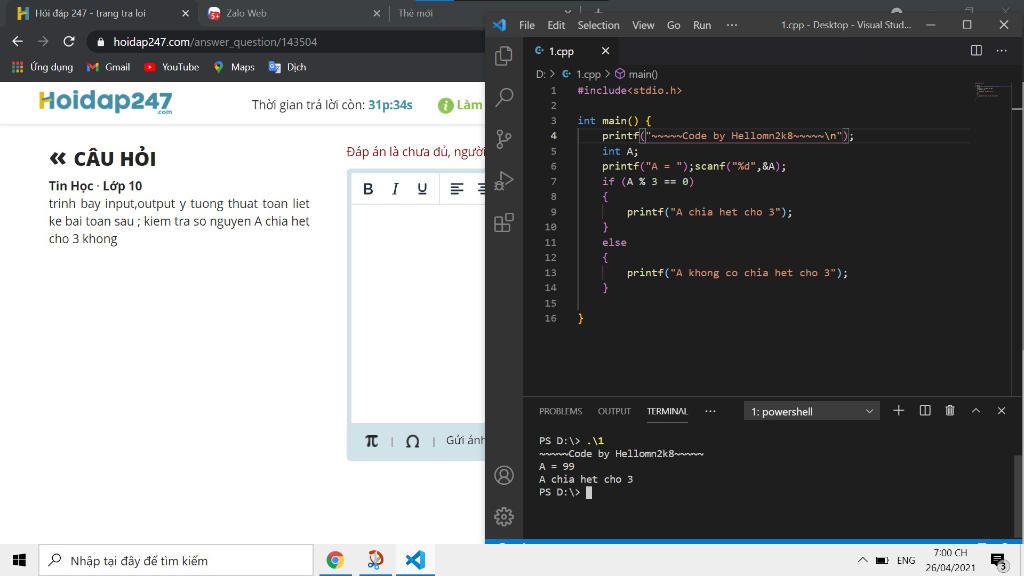Open the VS Code Search panel
Viewport: 1024px width, 576px height.
504,97
